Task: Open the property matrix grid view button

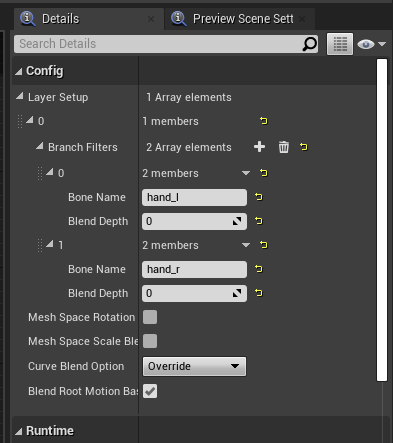Action: pos(340,44)
